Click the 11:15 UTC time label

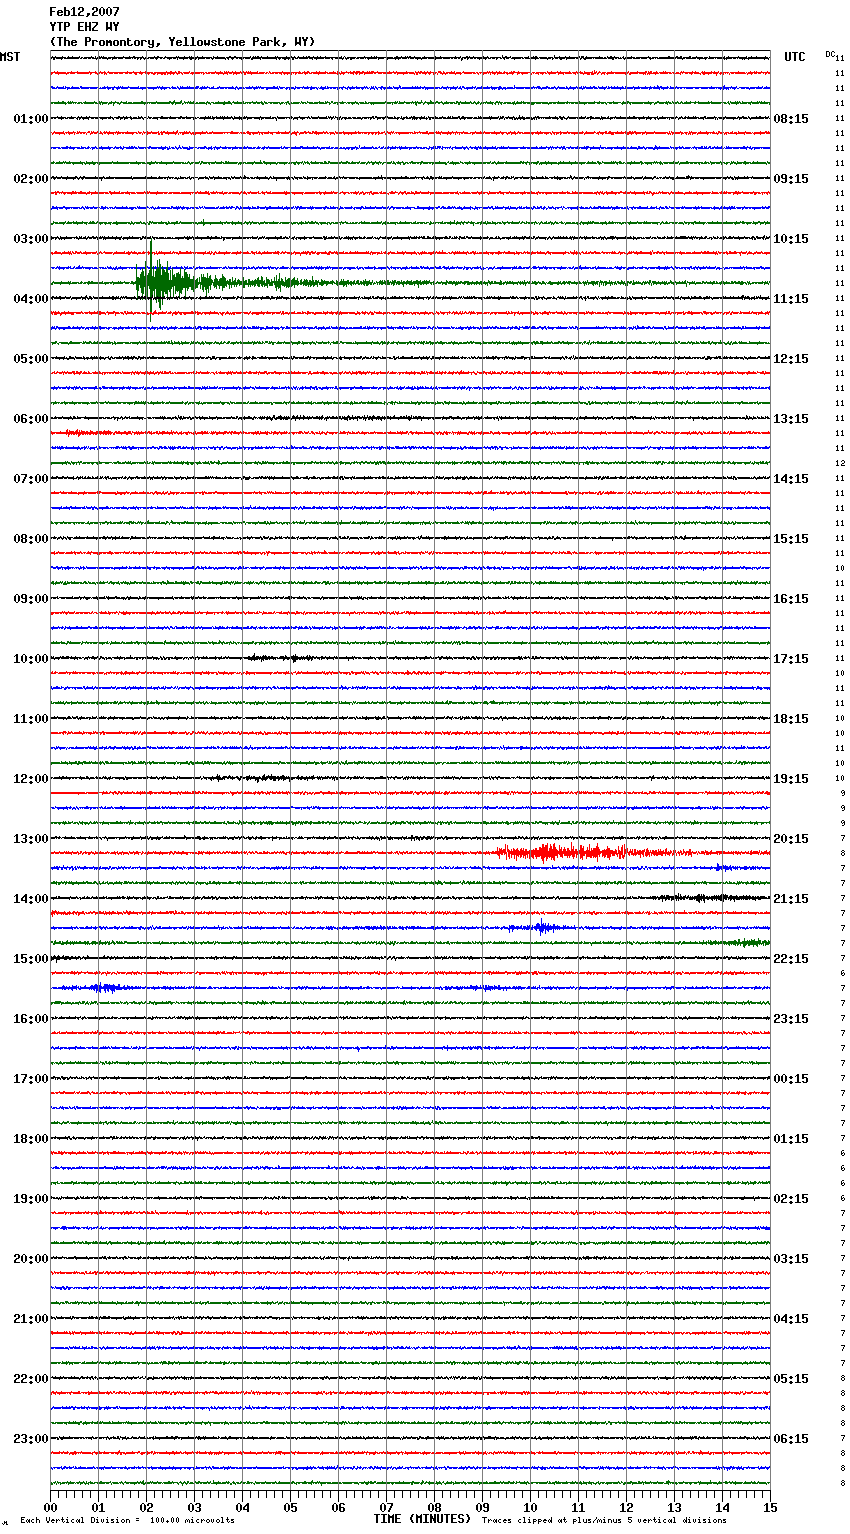[x=791, y=299]
